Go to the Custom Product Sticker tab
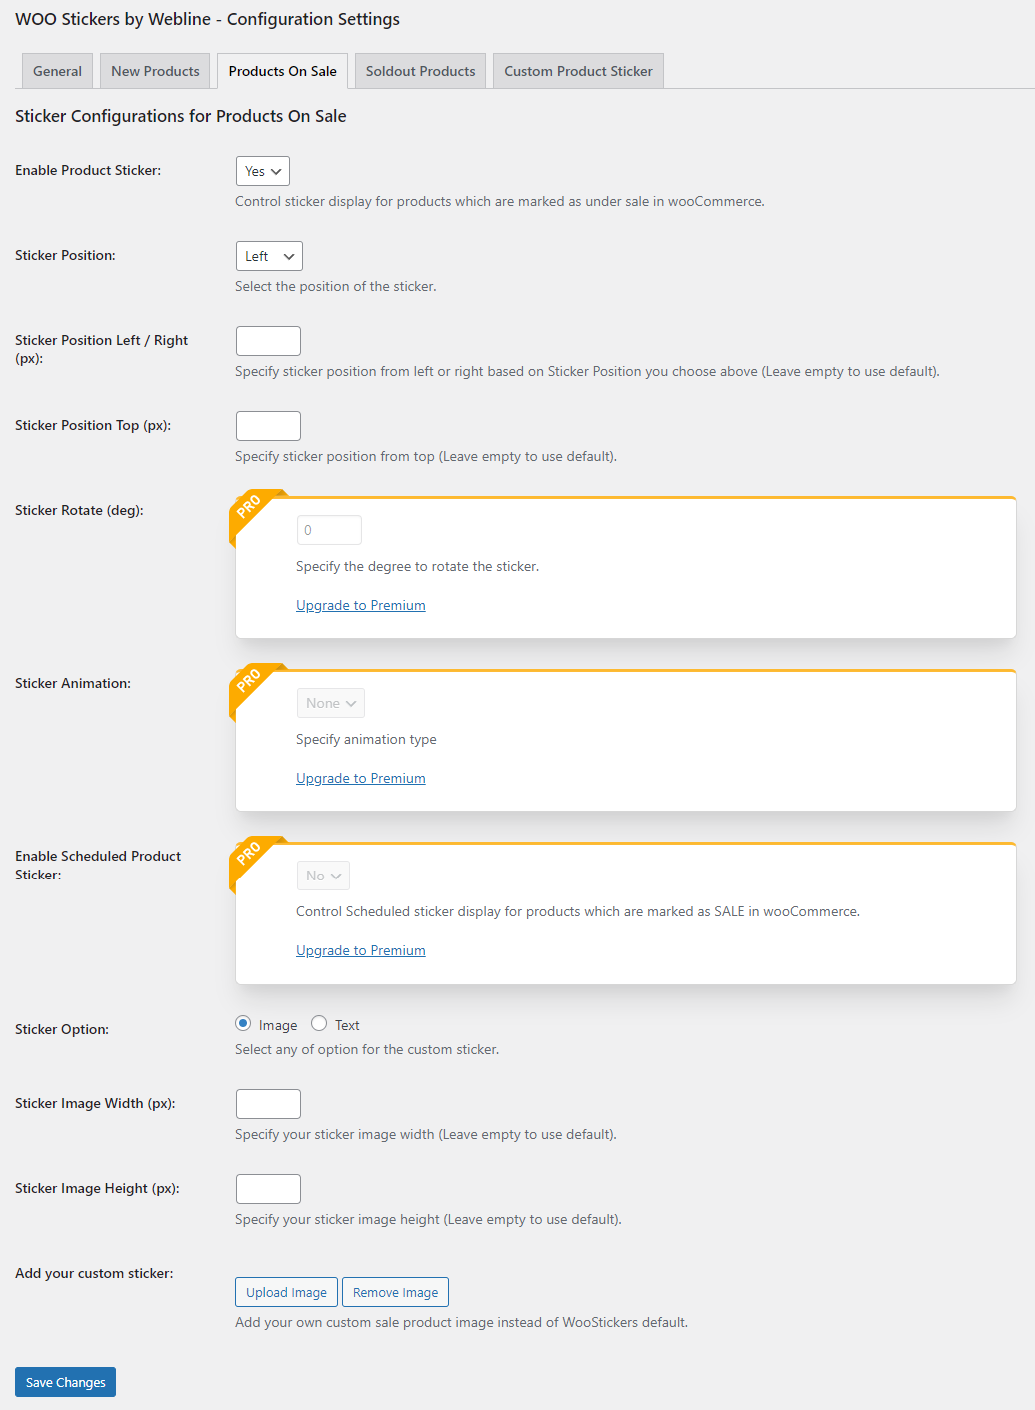The height and width of the screenshot is (1410, 1035). (x=578, y=71)
